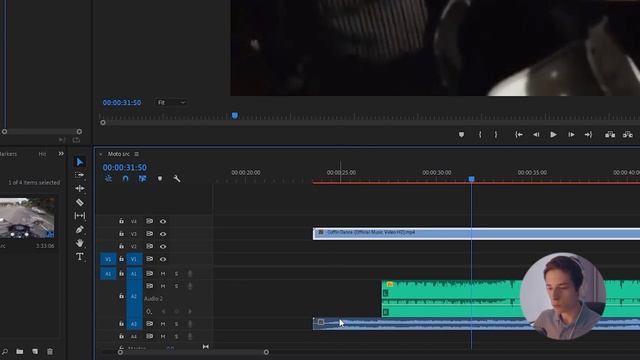This screenshot has width=640, height=360.
Task: Expand hidden panel tabs chevron
Action: [x=61, y=154]
